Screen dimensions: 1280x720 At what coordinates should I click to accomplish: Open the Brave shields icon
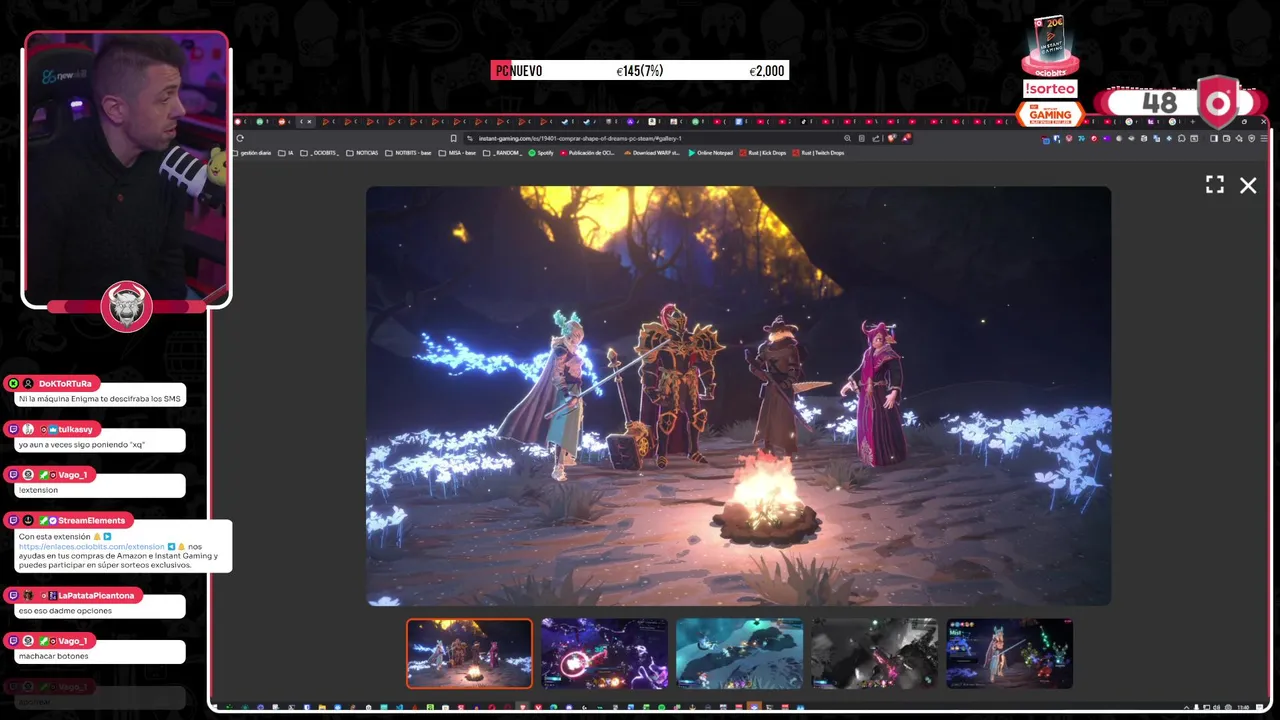click(x=891, y=138)
